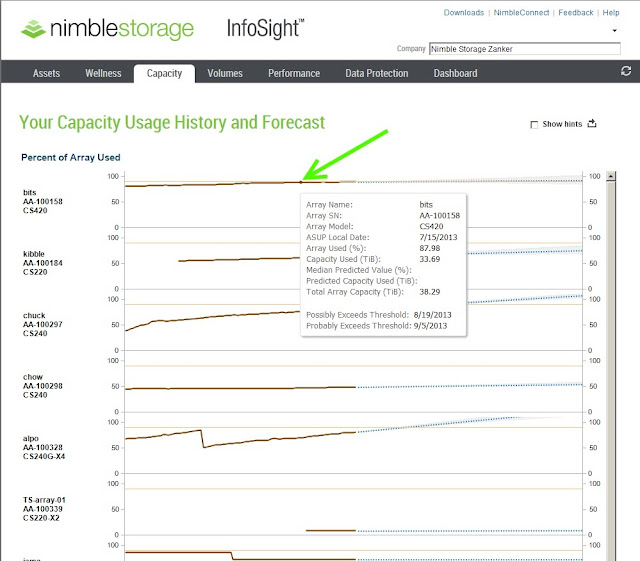Select the TS-array-01 array label
The image size is (640, 561).
pos(44,509)
